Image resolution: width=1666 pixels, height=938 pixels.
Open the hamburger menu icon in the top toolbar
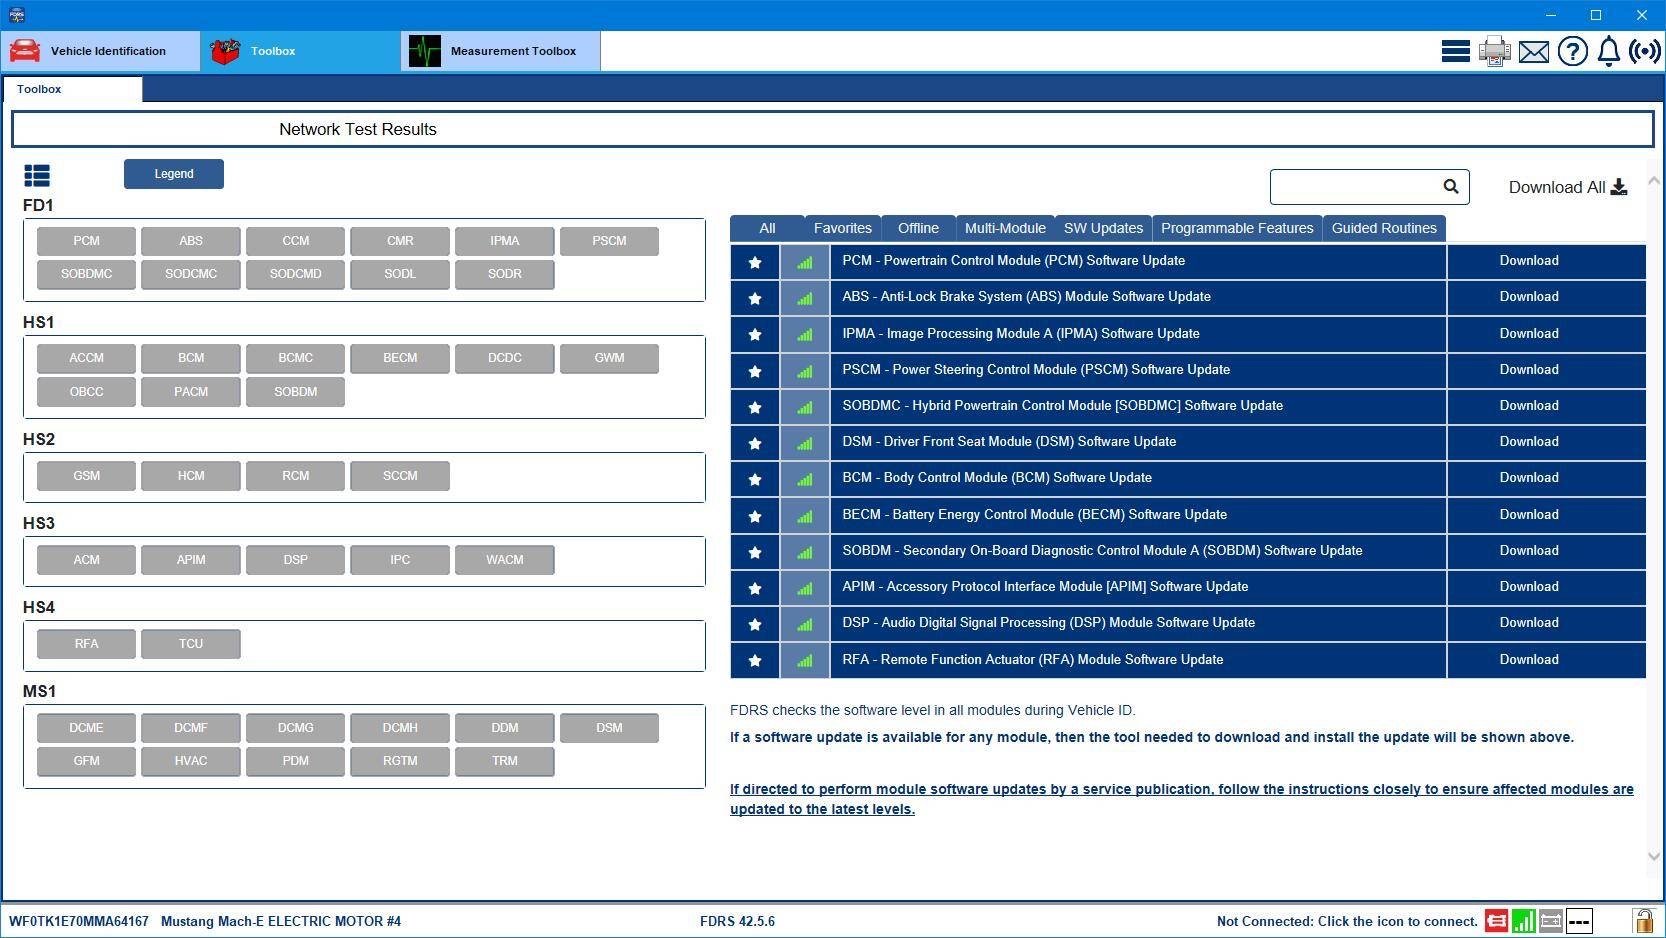(1455, 51)
